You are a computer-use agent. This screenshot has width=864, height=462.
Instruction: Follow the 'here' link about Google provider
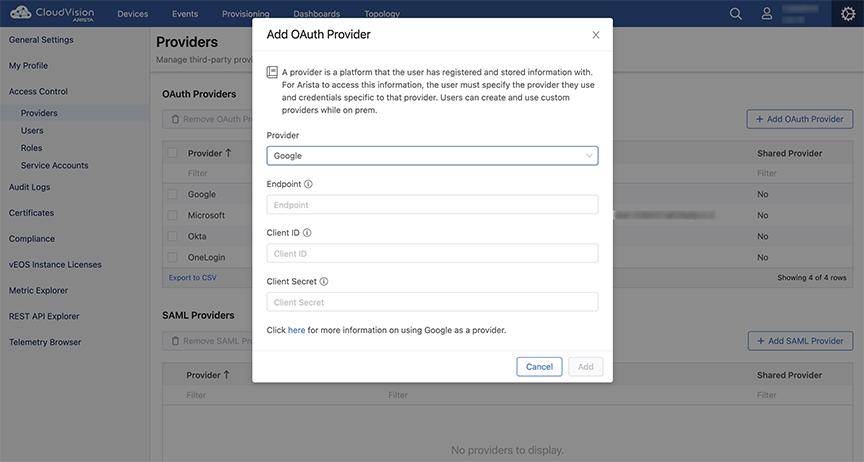pos(296,330)
